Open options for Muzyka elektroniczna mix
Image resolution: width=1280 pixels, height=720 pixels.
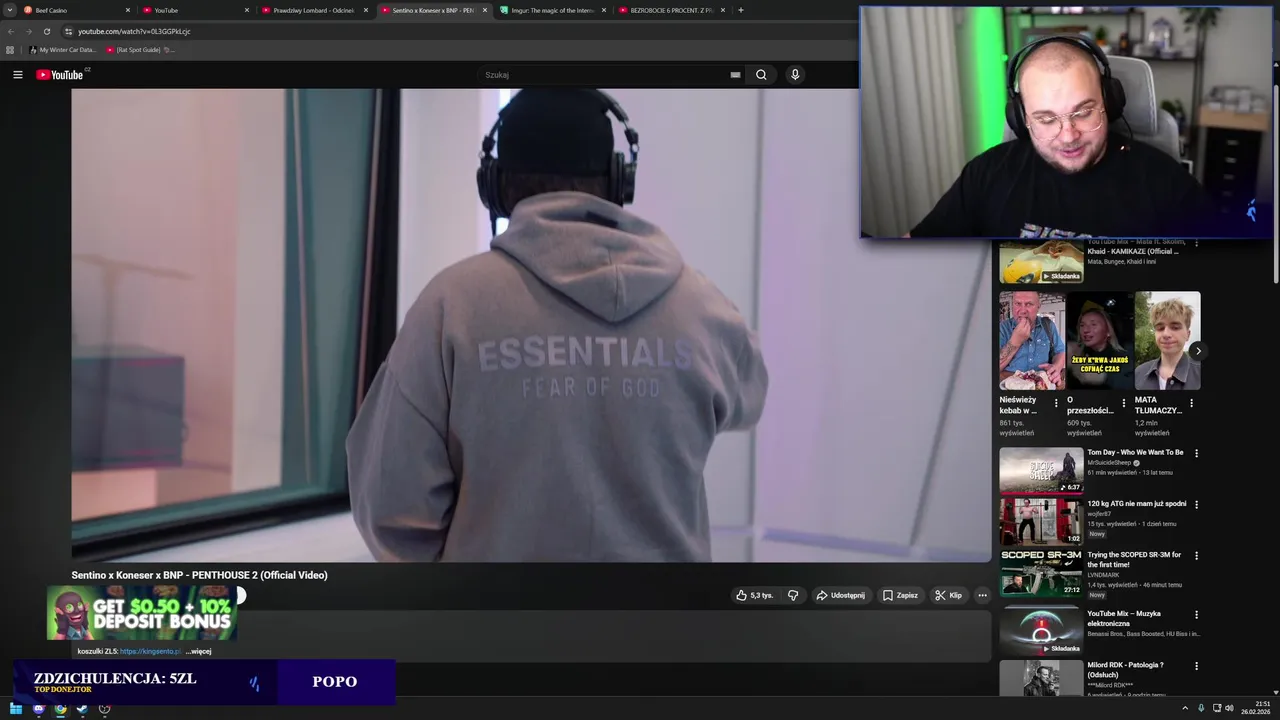pos(1196,614)
